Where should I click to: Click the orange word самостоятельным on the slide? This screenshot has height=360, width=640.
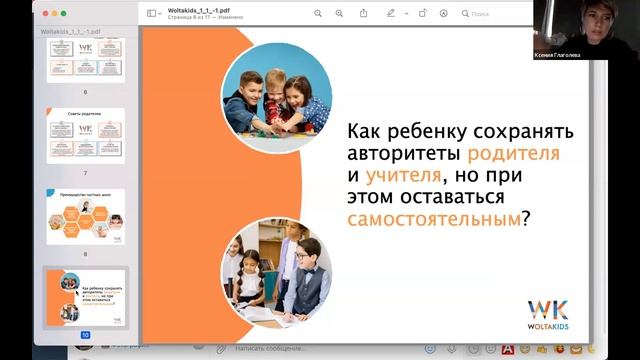point(434,219)
